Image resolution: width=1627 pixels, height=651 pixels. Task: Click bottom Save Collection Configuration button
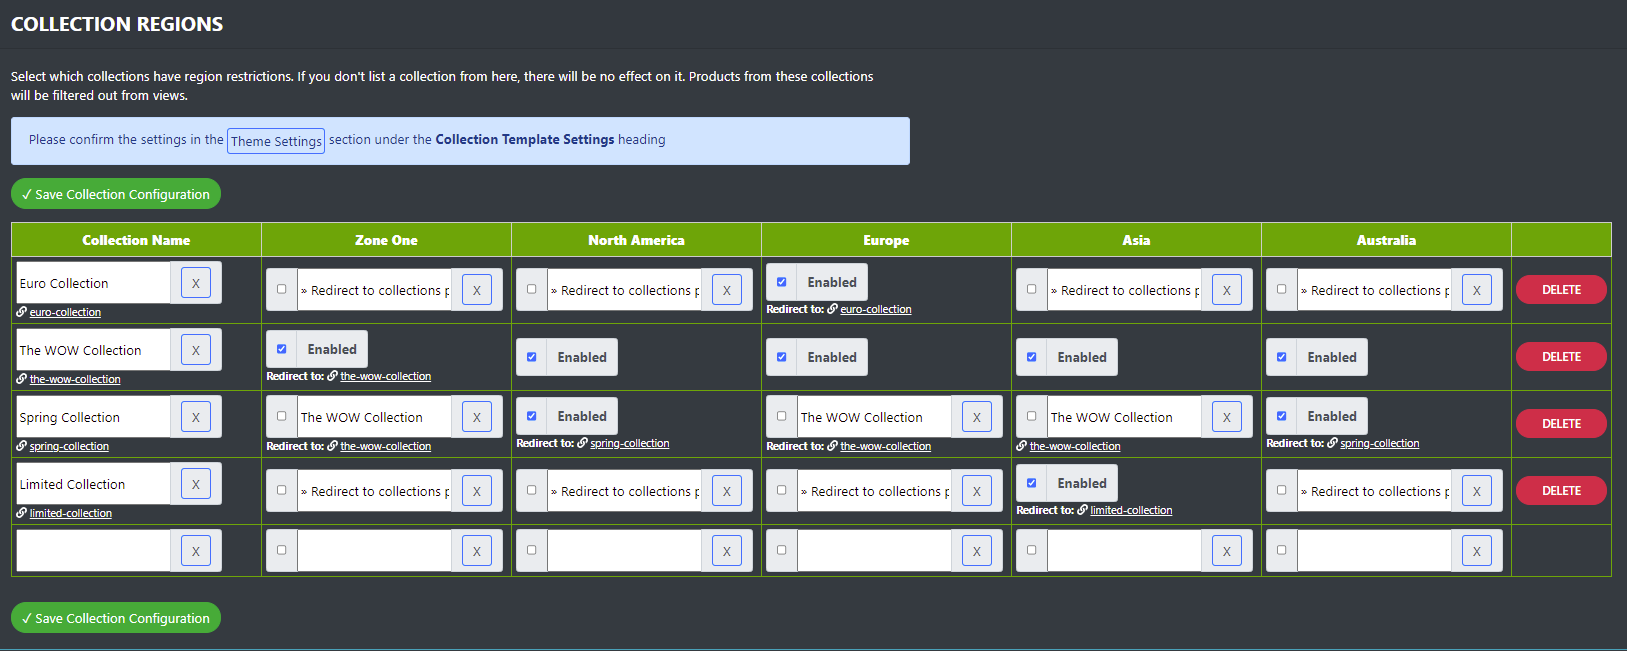116,618
